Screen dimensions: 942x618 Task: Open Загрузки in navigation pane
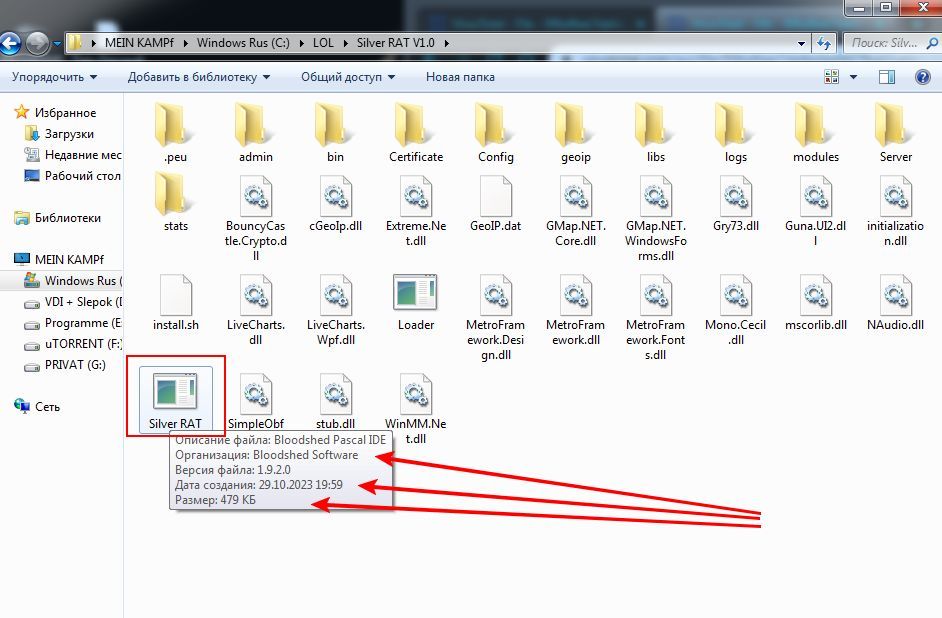59,133
